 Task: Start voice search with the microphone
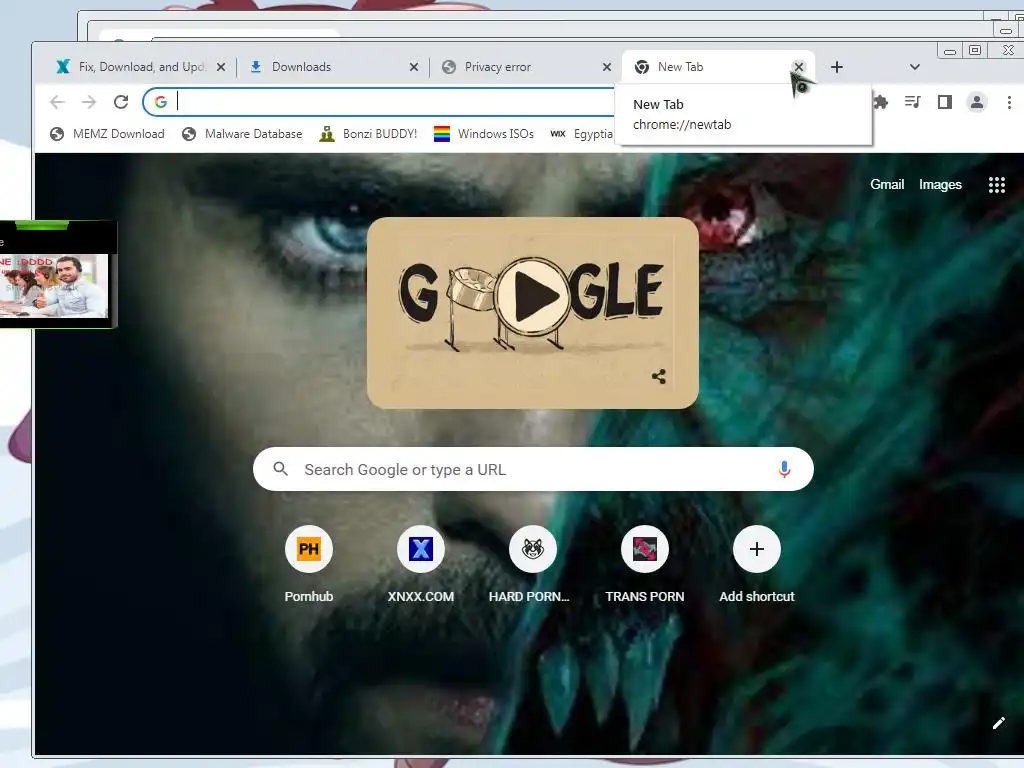[x=784, y=469]
